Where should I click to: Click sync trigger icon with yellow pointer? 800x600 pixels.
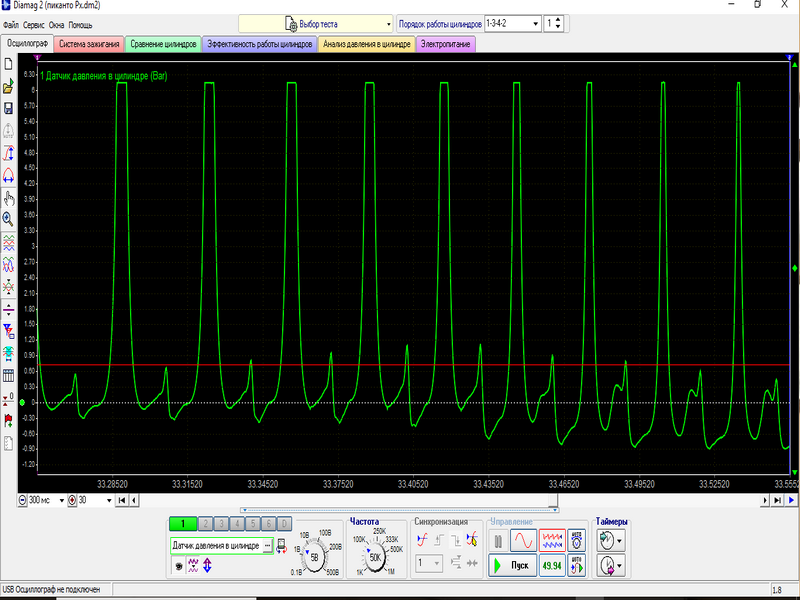click(472, 539)
